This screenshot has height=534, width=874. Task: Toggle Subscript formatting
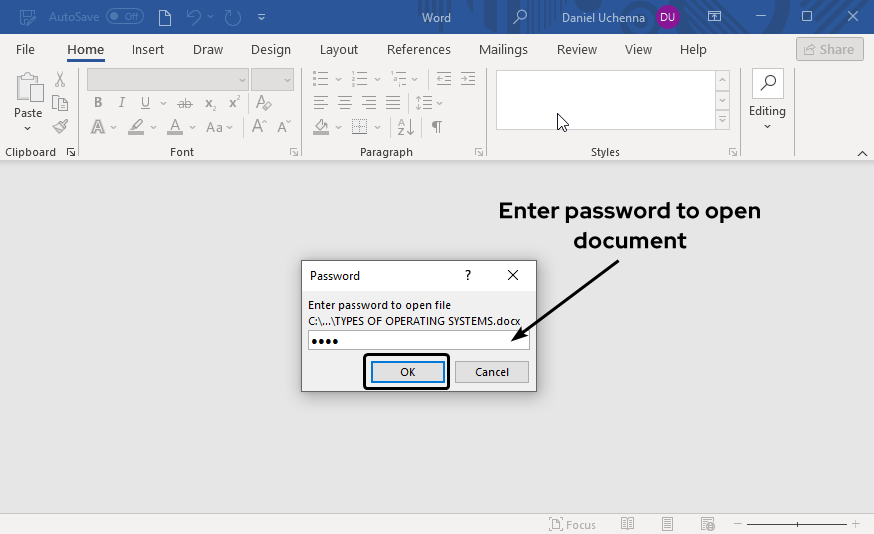(x=210, y=104)
